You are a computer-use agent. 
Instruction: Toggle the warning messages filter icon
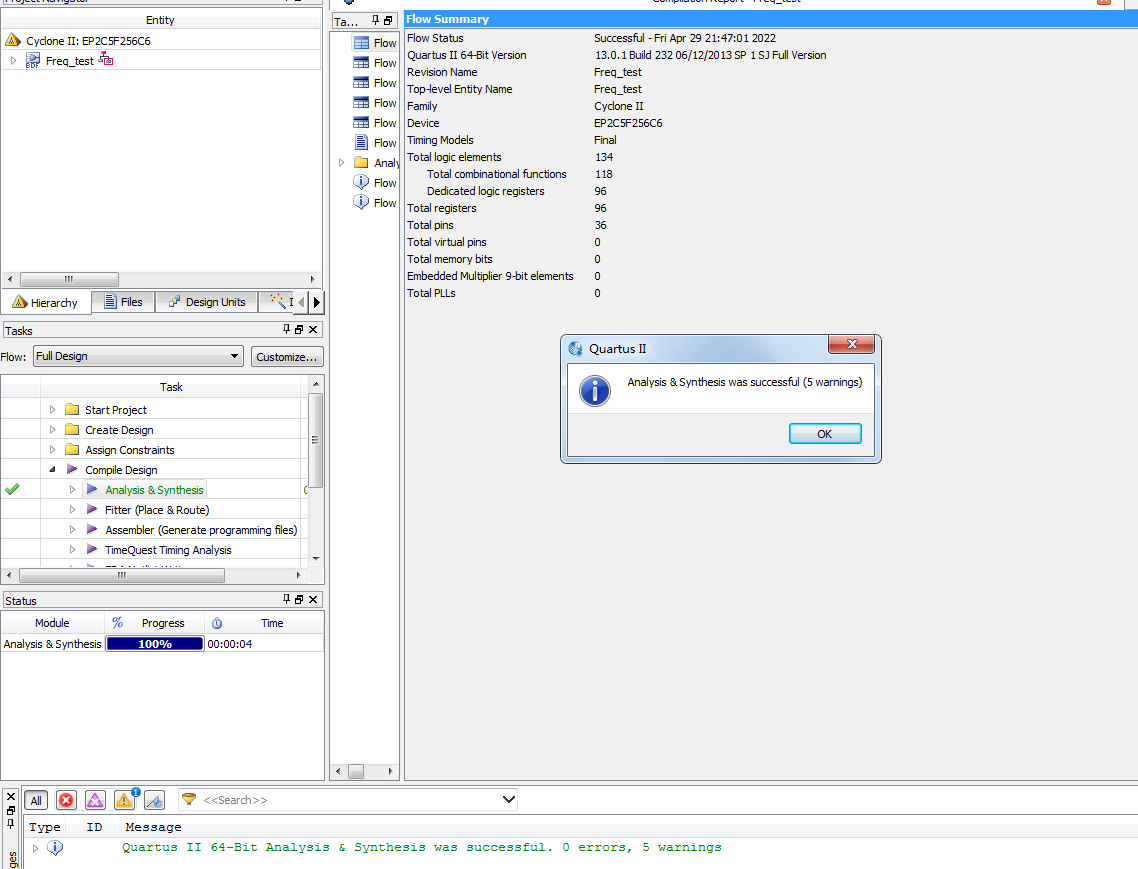[124, 800]
